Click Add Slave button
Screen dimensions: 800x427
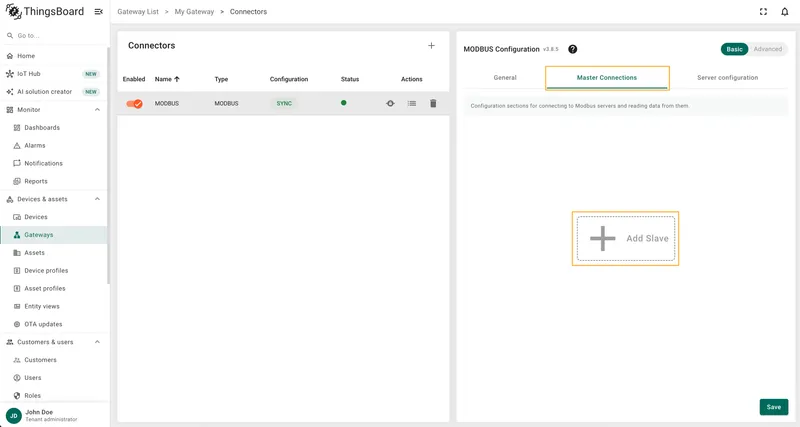(x=626, y=238)
